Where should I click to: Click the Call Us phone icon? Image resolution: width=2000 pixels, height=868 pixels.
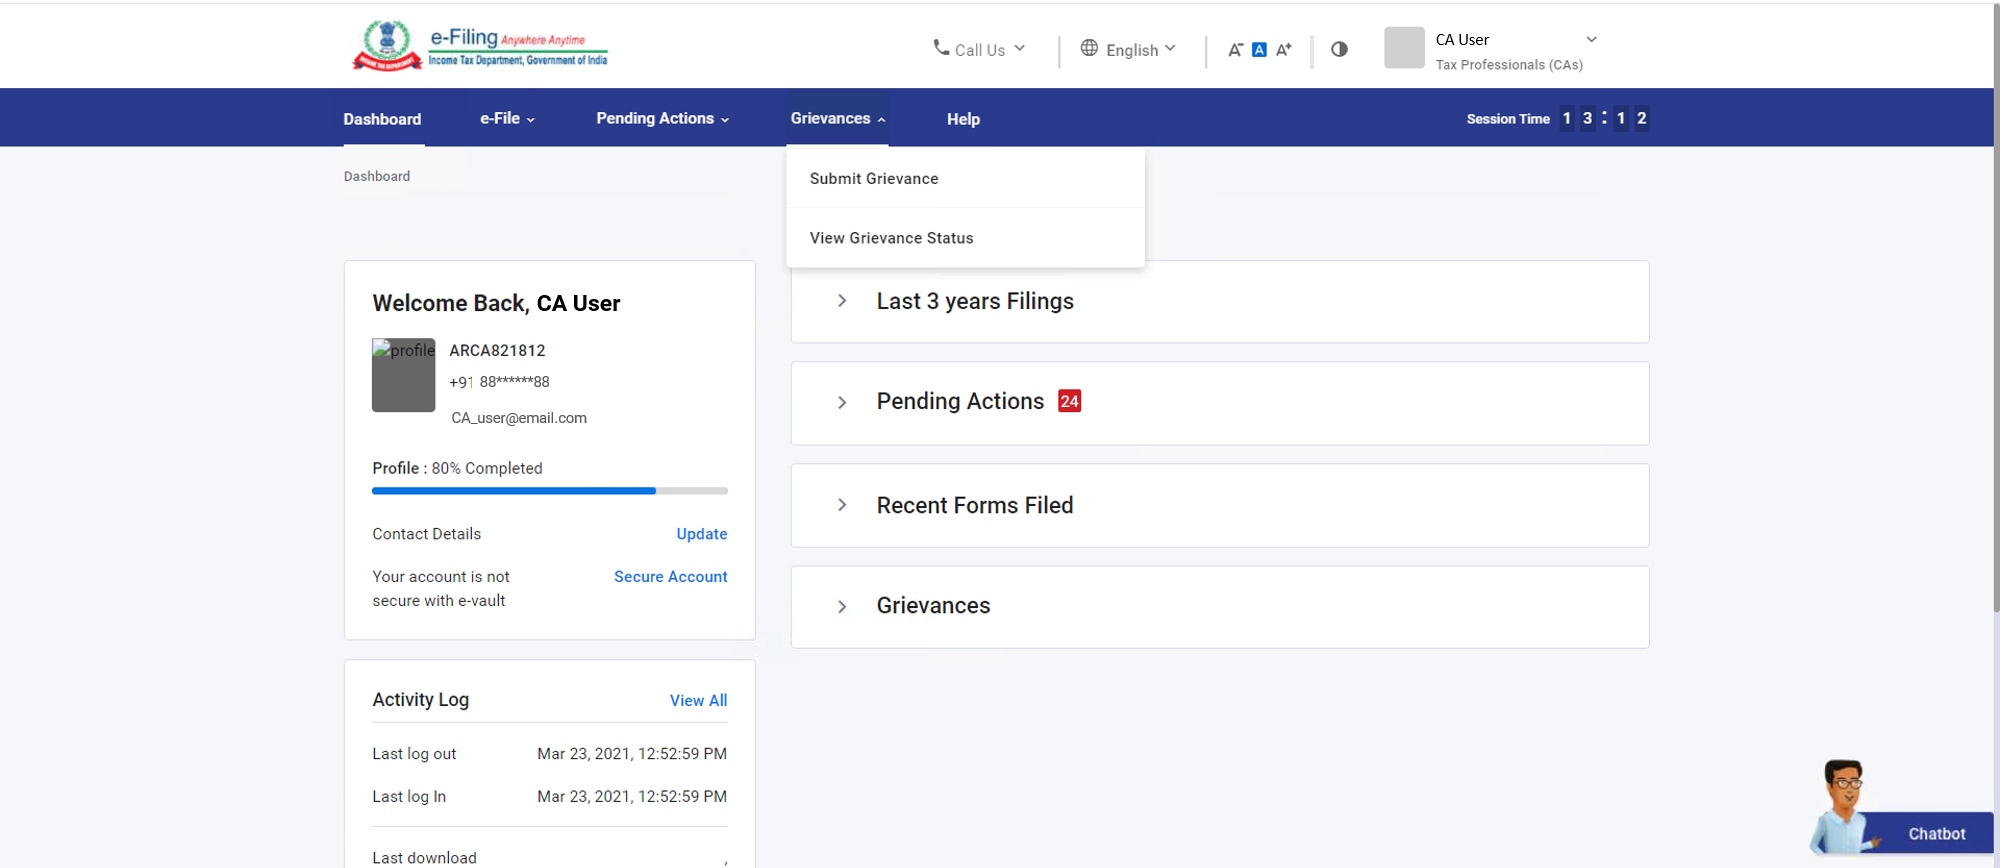point(941,48)
